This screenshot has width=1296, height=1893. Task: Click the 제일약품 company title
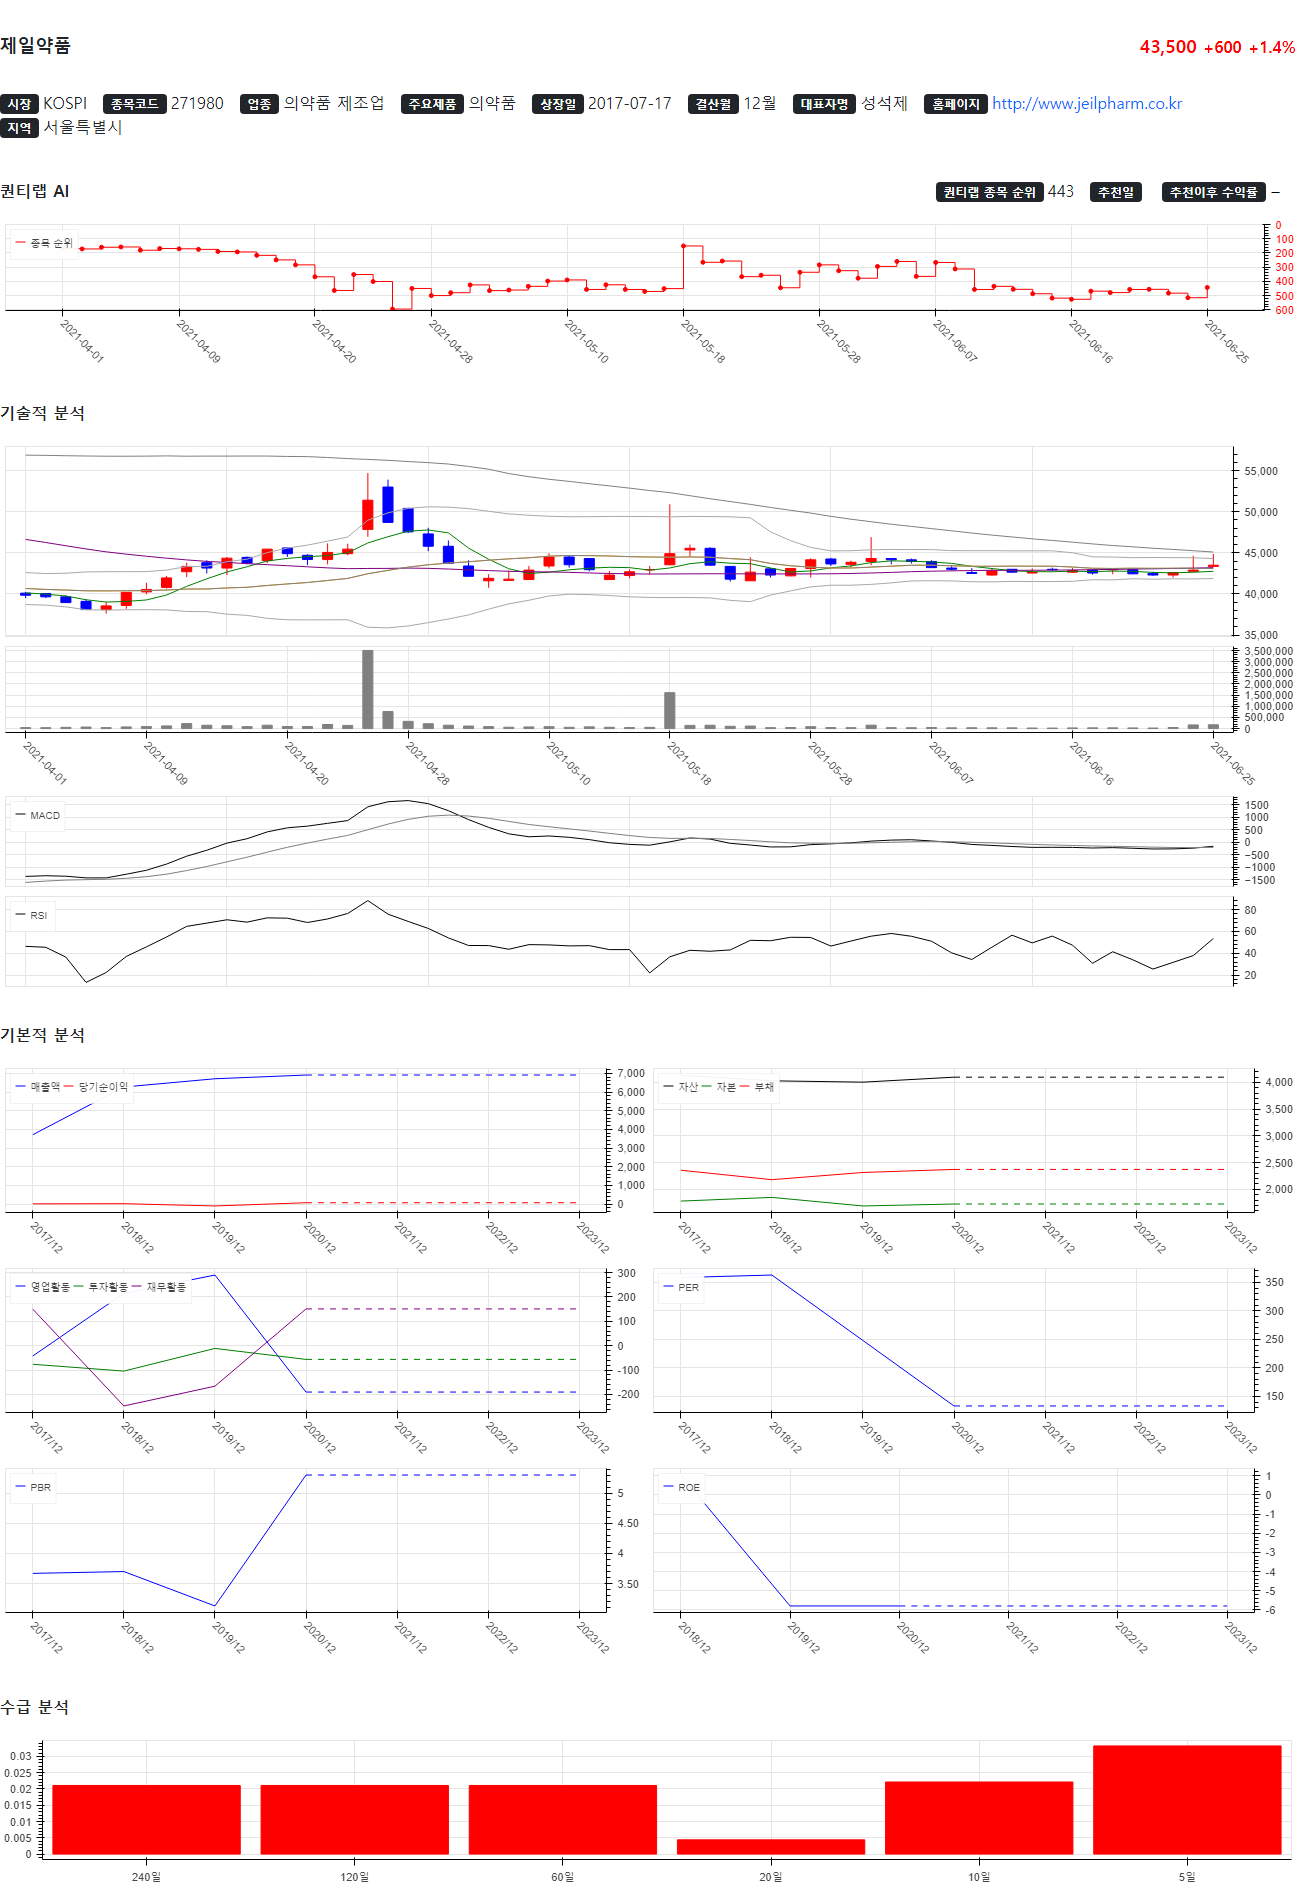35,46
